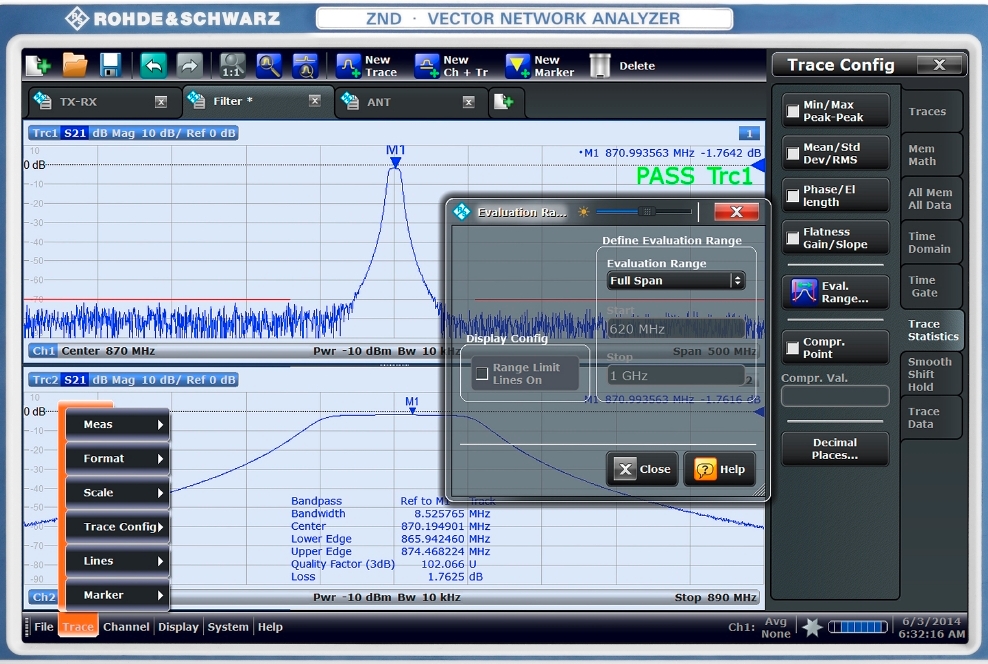Click the Close button in dialog
The image size is (988, 664).
(x=643, y=469)
